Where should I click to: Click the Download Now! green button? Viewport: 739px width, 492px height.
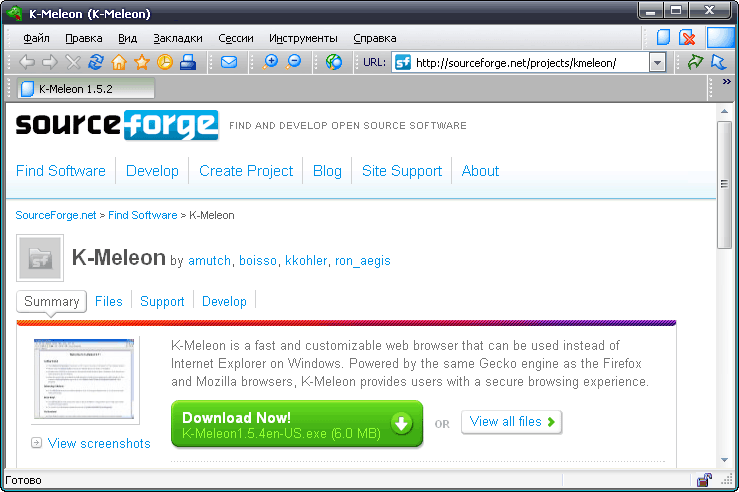pos(297,424)
